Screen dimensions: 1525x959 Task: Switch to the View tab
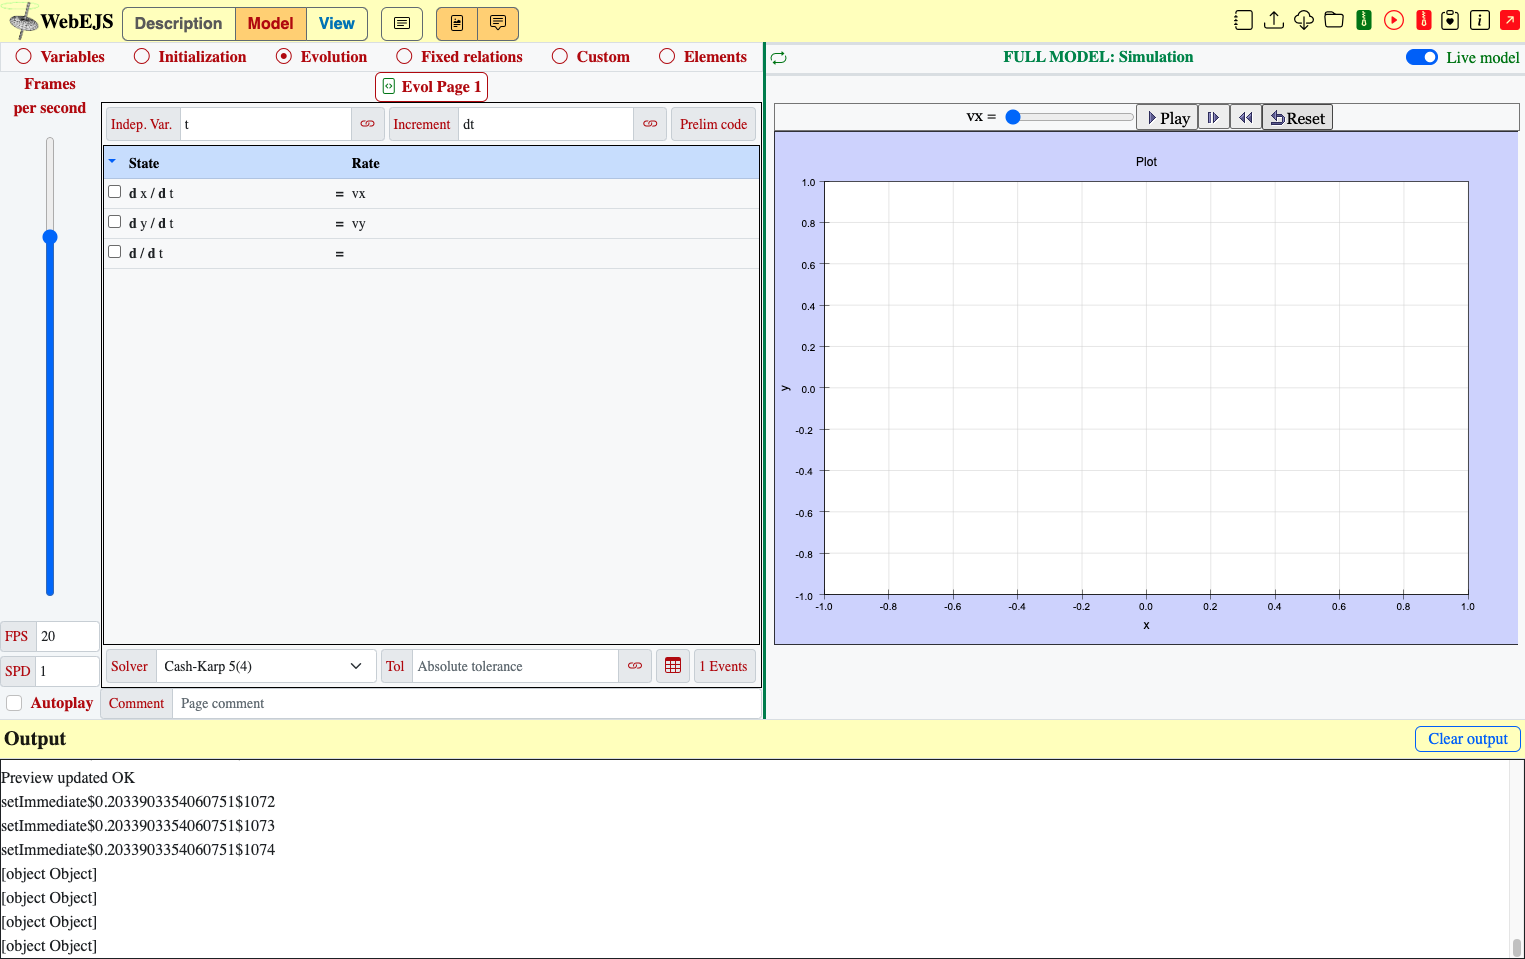tap(337, 23)
